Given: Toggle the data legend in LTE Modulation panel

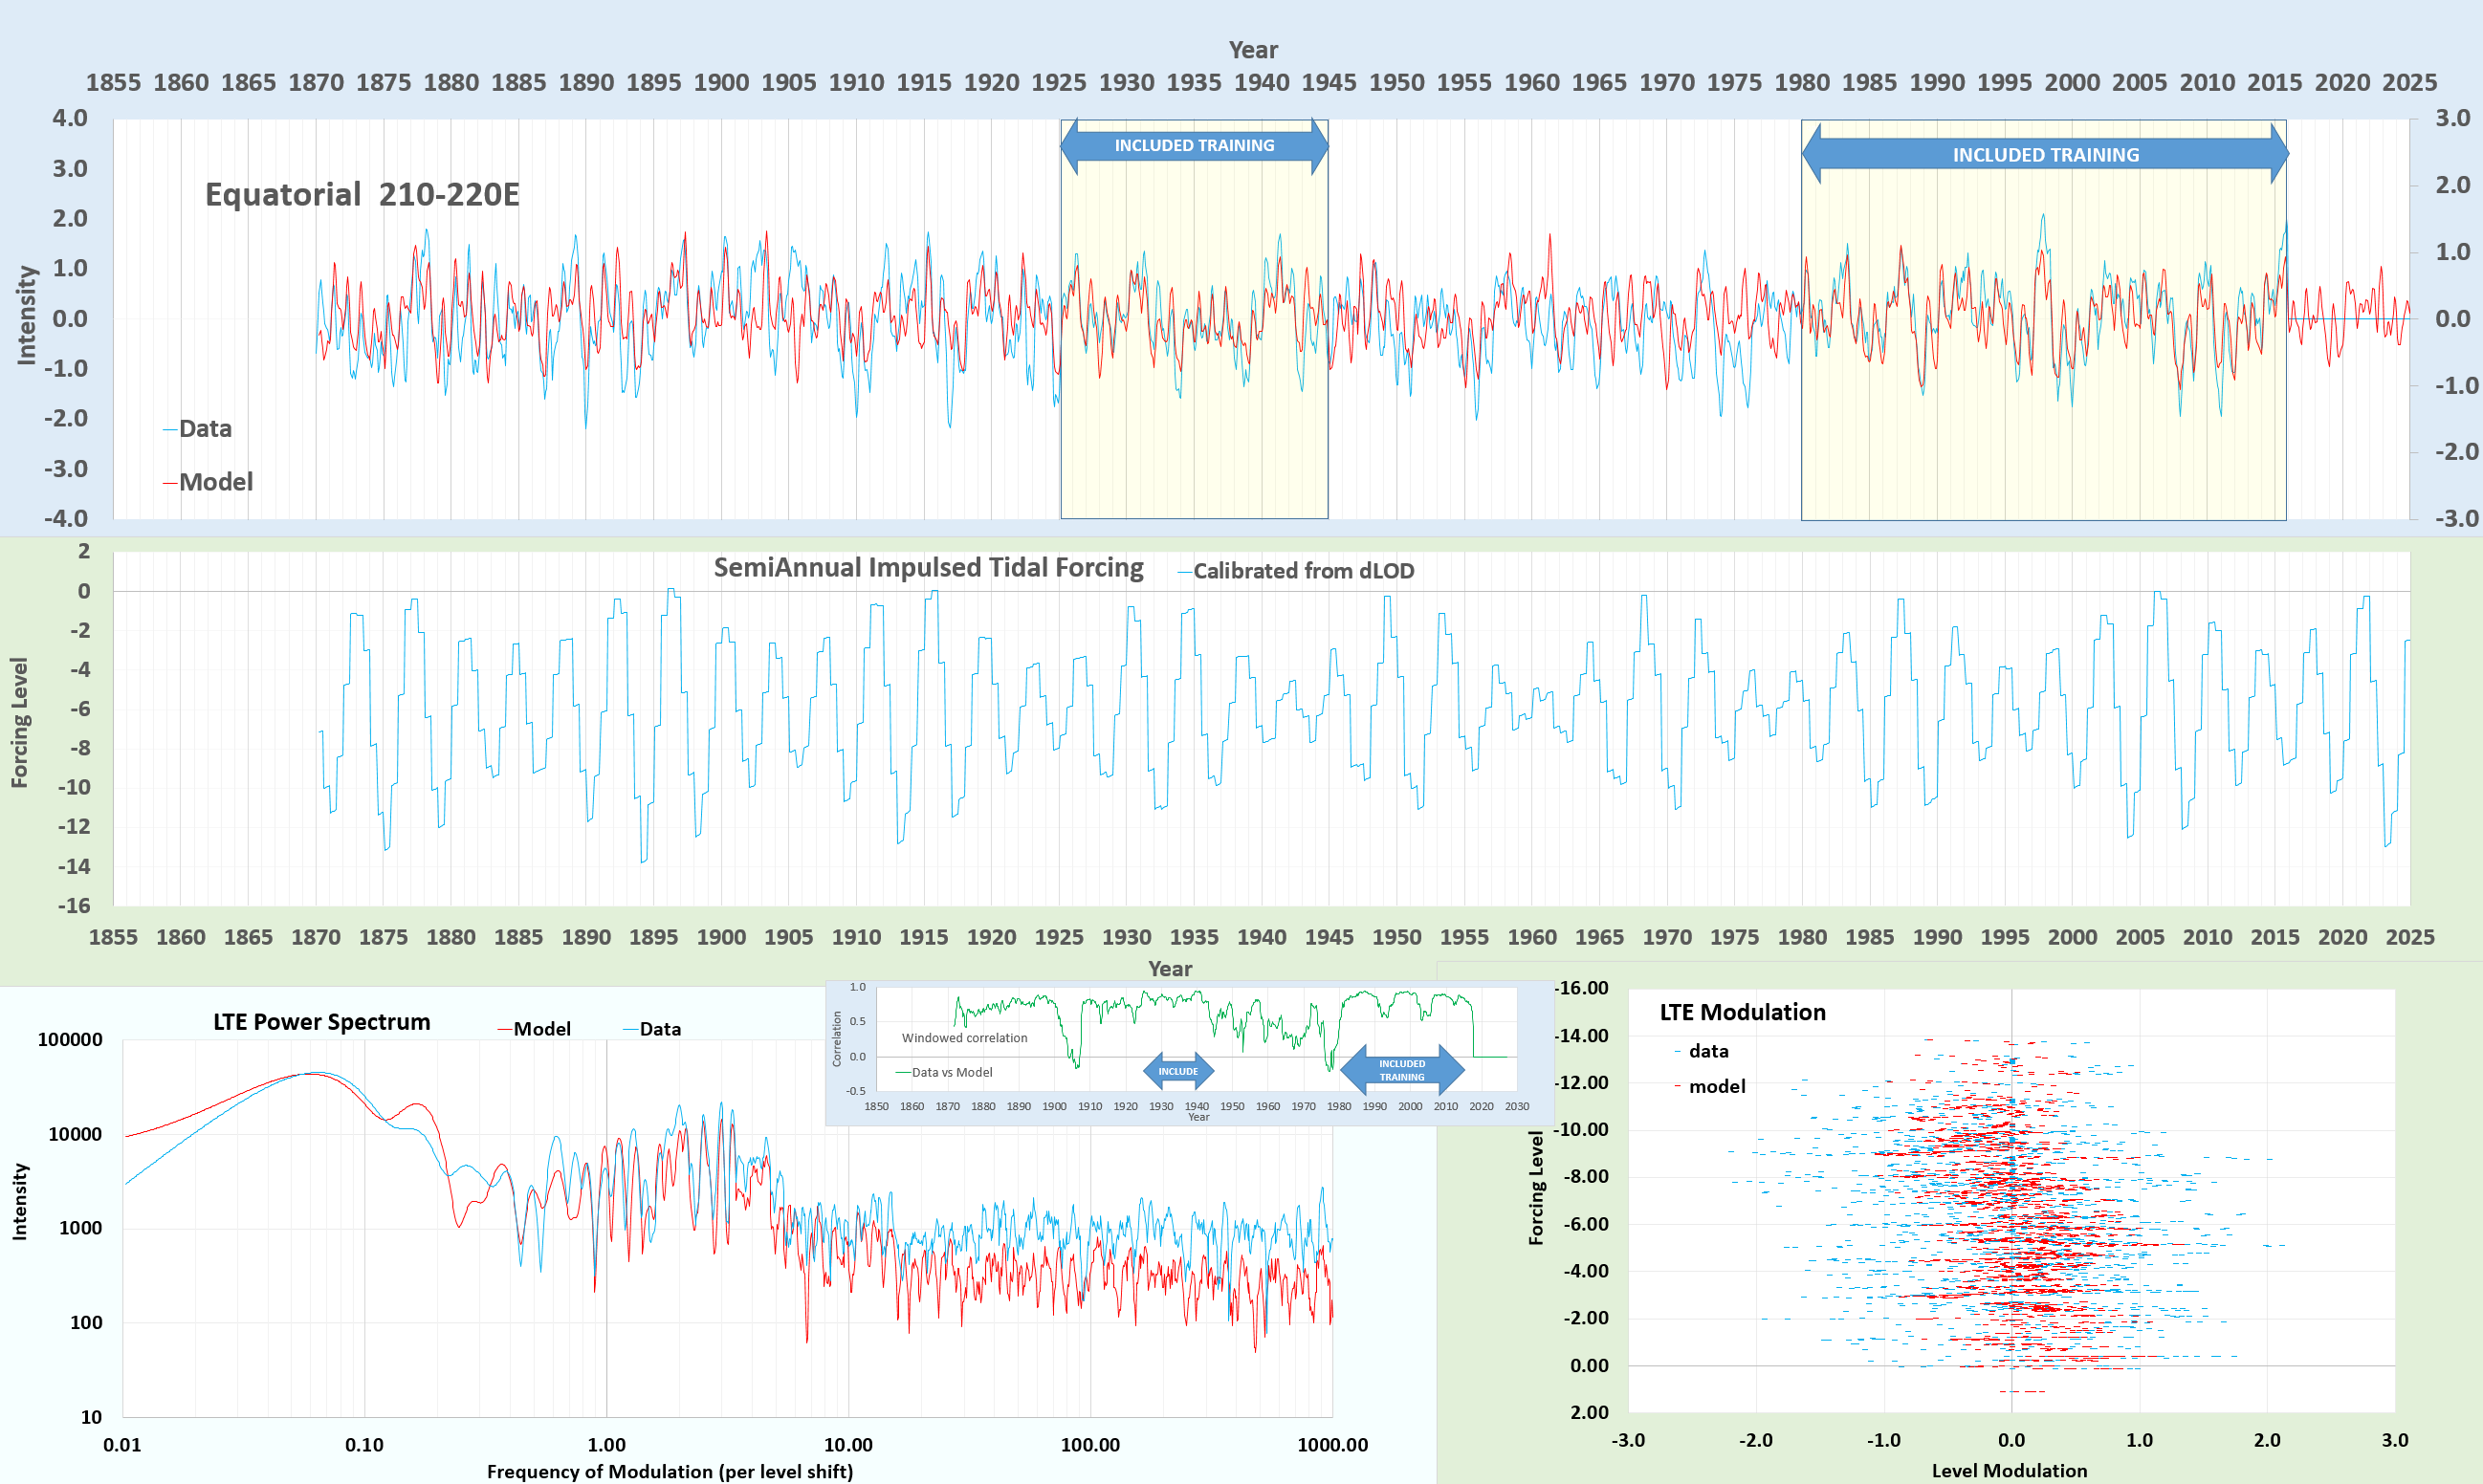Looking at the screenshot, I should (x=1708, y=1051).
